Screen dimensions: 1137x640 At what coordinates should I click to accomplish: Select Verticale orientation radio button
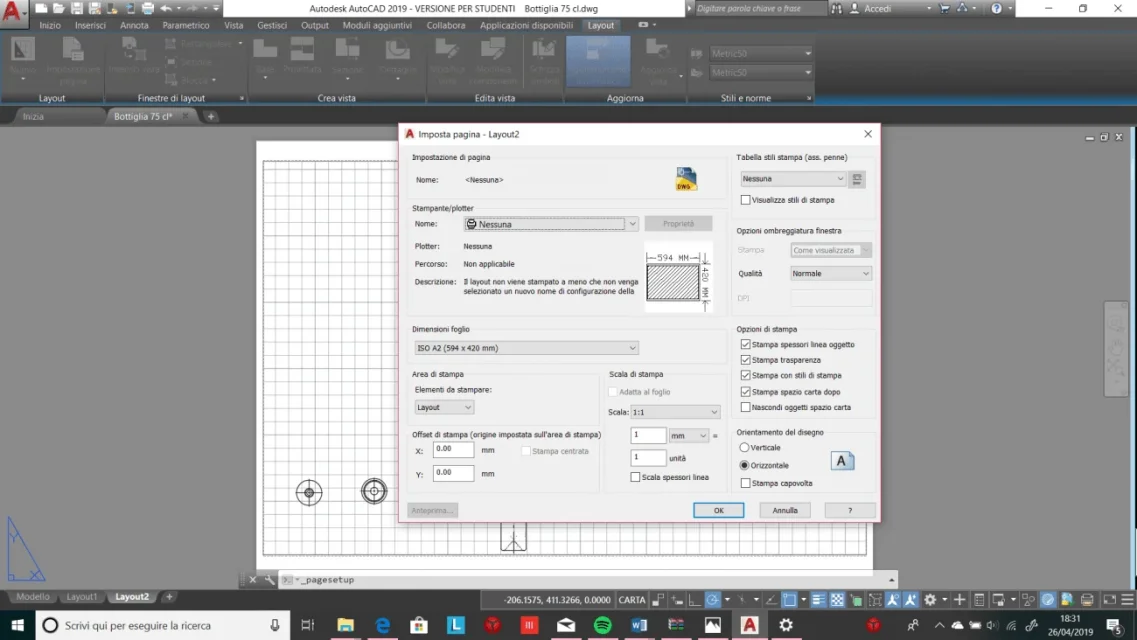[x=744, y=448]
